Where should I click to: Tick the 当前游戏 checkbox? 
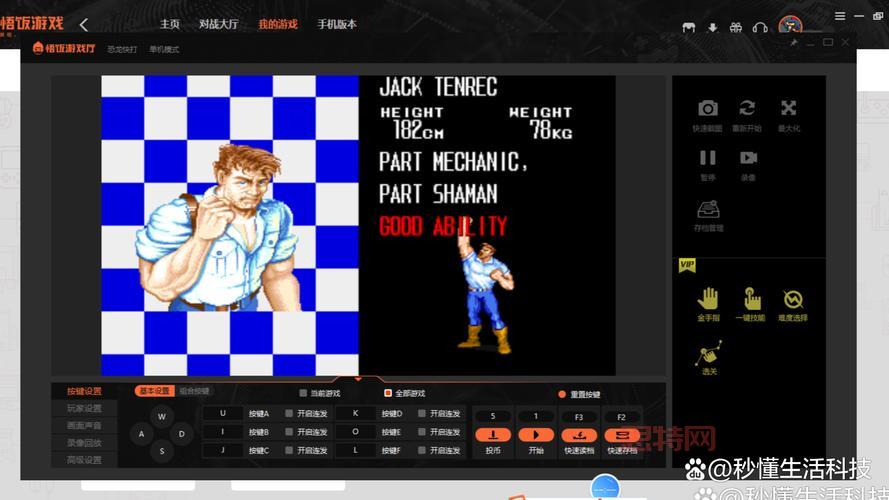point(303,393)
